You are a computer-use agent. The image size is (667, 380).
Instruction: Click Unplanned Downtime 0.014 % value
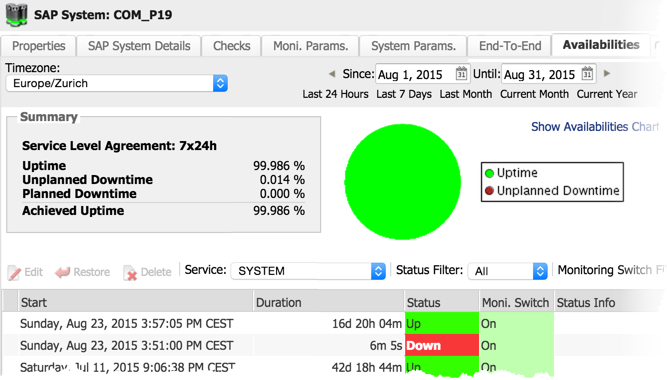(x=282, y=180)
